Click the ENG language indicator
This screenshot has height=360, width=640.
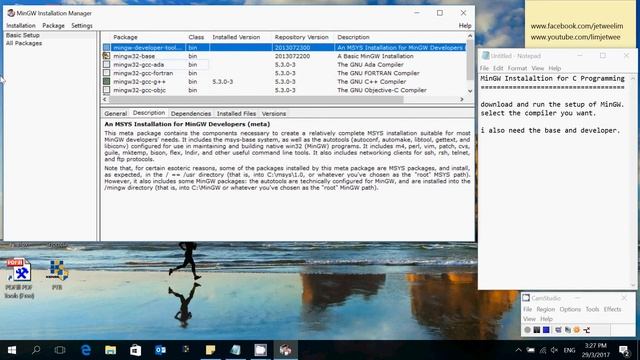[569, 350]
